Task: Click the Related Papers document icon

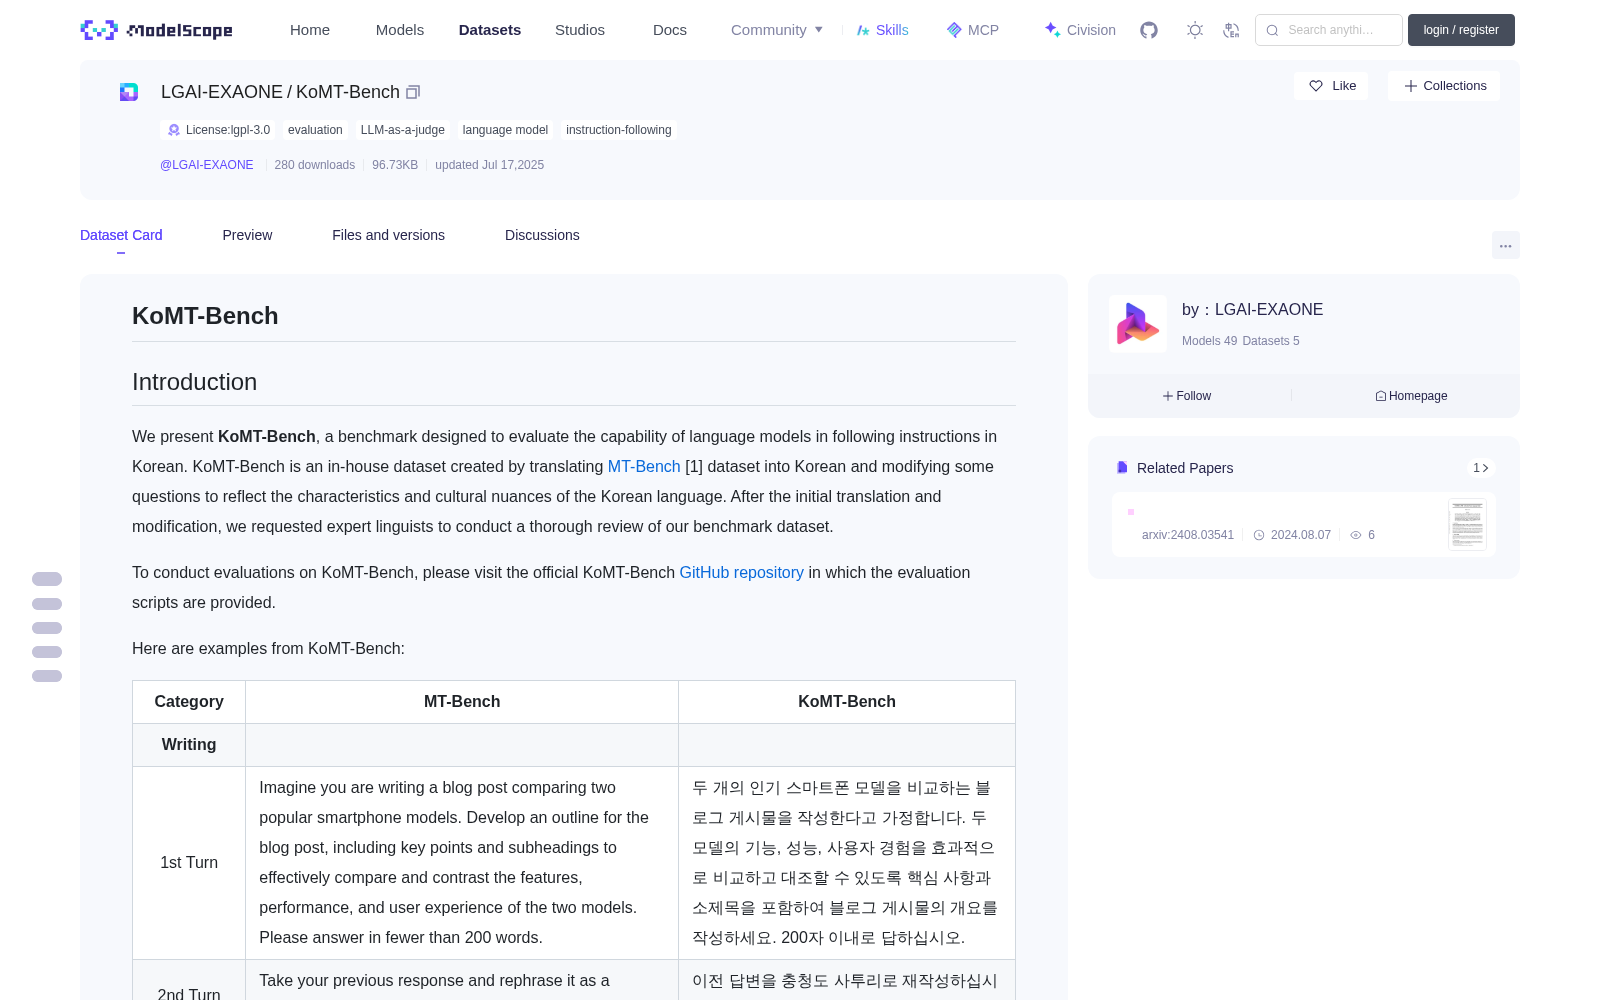Action: click(1122, 468)
